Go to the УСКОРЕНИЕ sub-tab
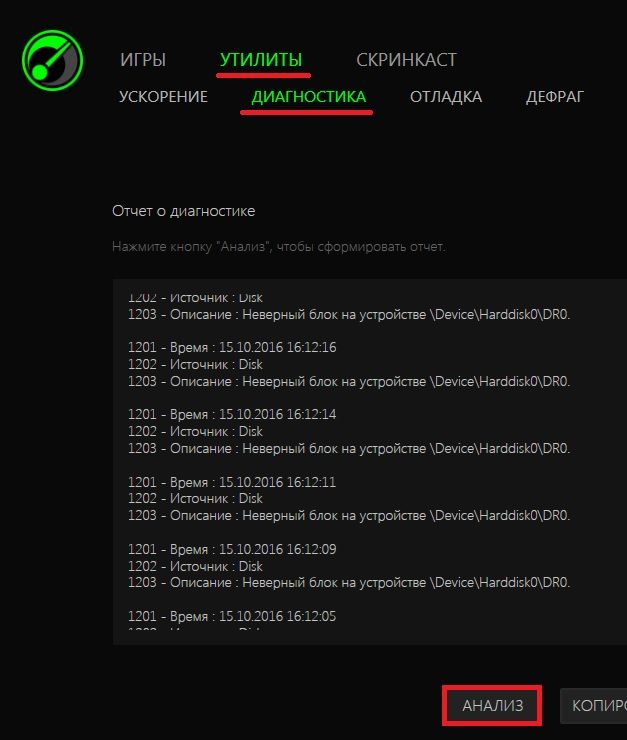627x740 pixels. pos(163,97)
